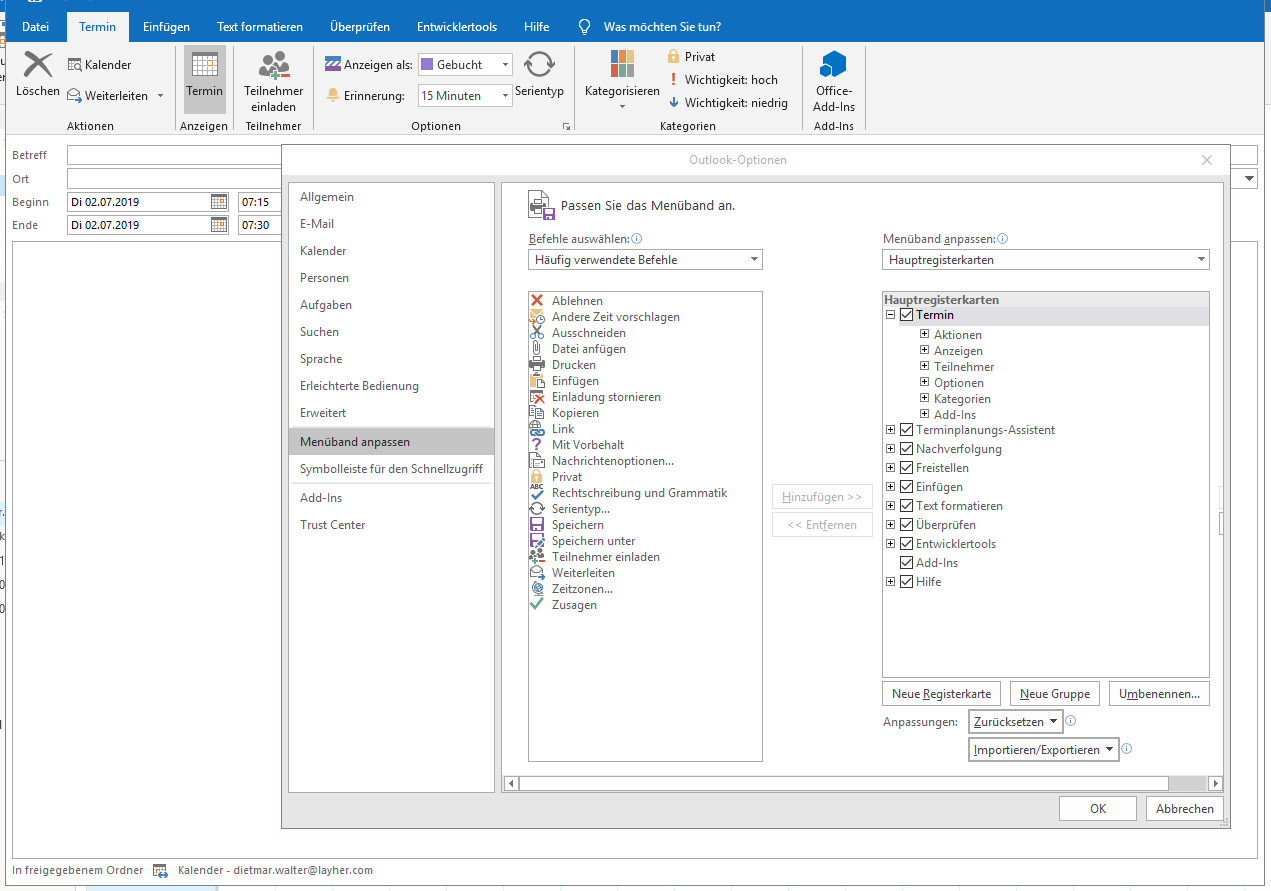Viewport: 1271px width, 891px height.
Task: Click the Kategorisieren color grid icon
Action: tap(622, 64)
